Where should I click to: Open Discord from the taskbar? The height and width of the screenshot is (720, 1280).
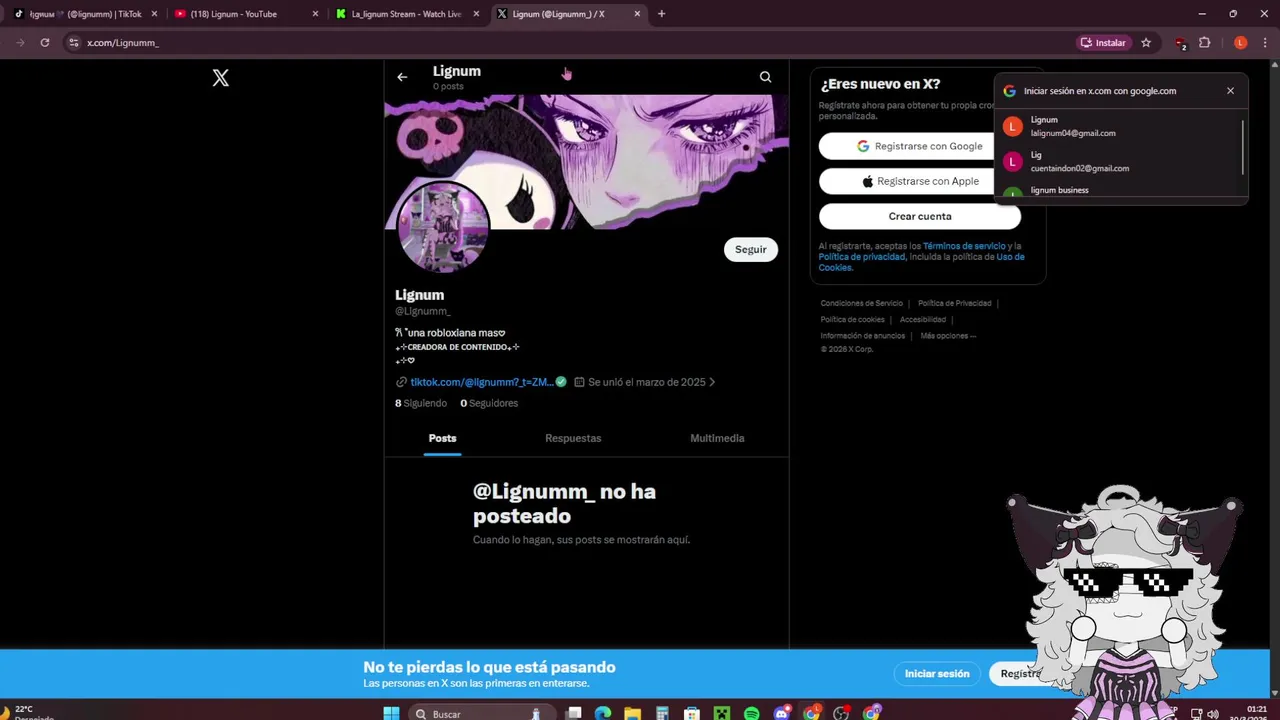782,713
